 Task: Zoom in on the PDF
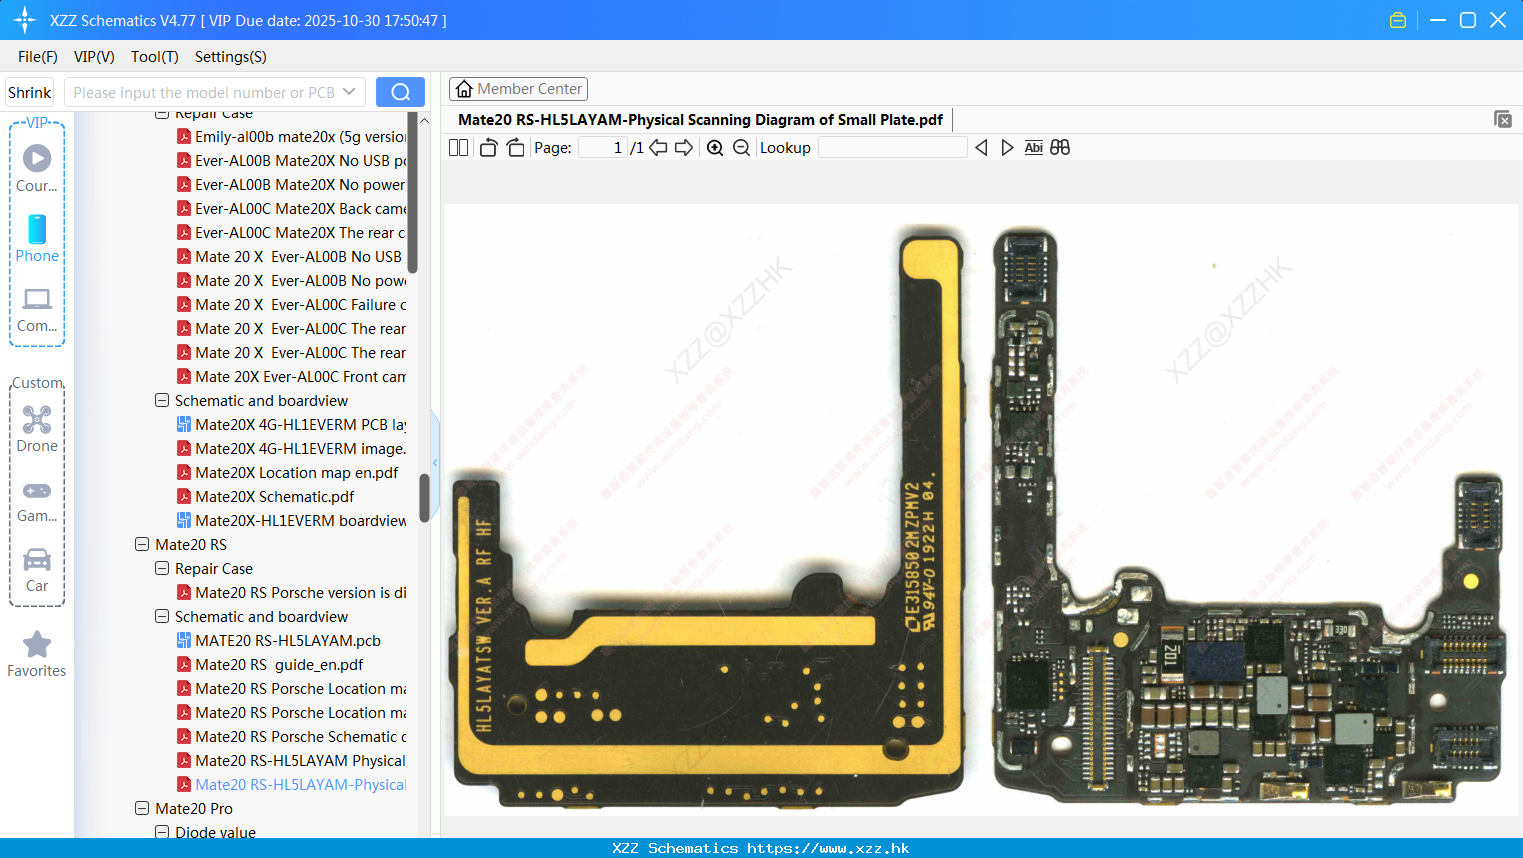click(715, 147)
